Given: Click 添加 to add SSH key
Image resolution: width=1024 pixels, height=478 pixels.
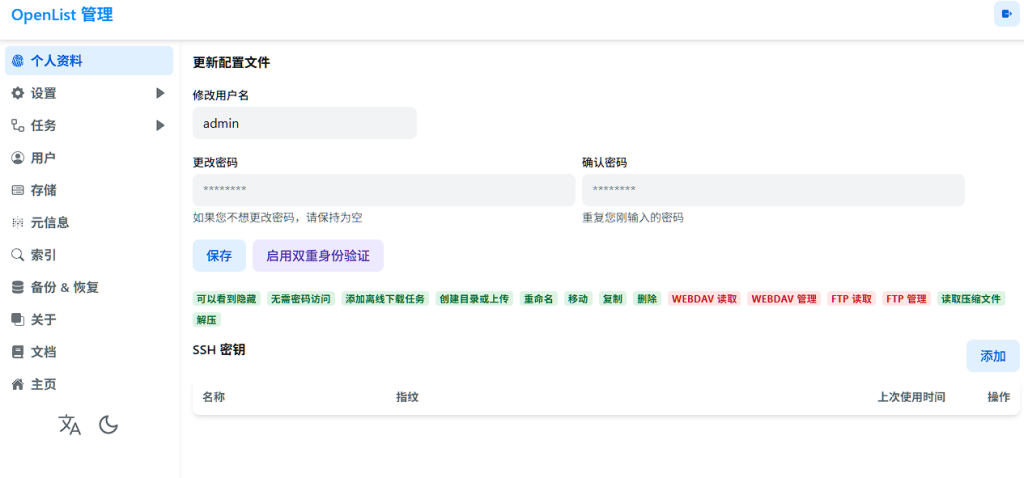Looking at the screenshot, I should pos(993,356).
